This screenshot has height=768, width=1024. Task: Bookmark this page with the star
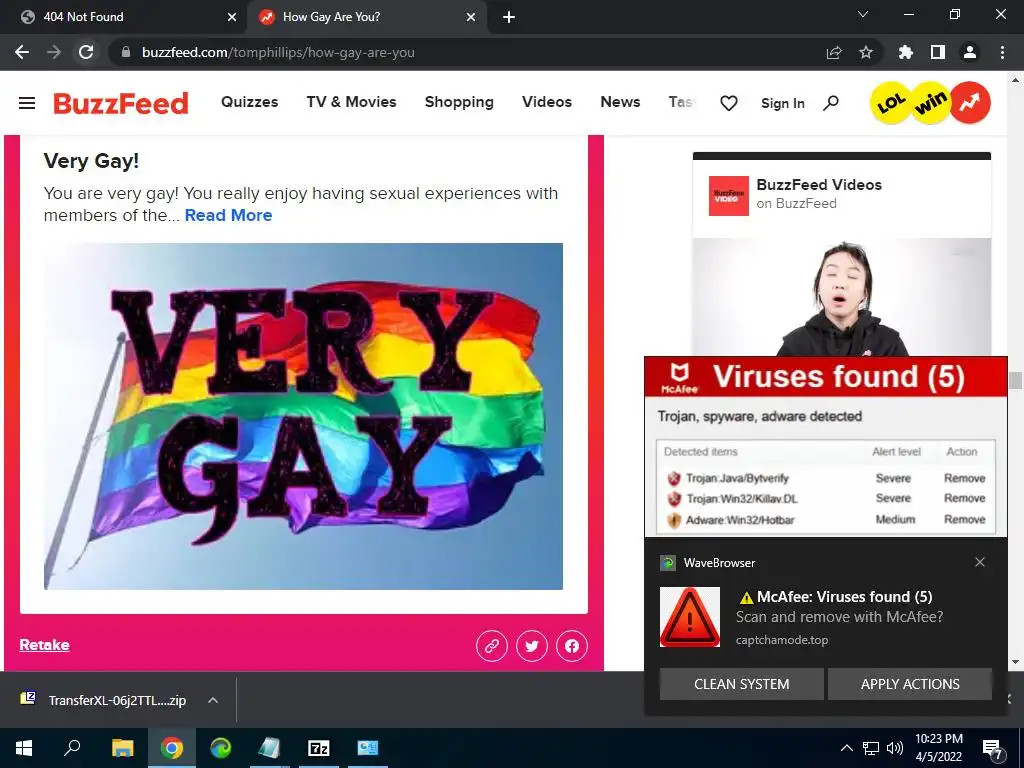(x=866, y=52)
